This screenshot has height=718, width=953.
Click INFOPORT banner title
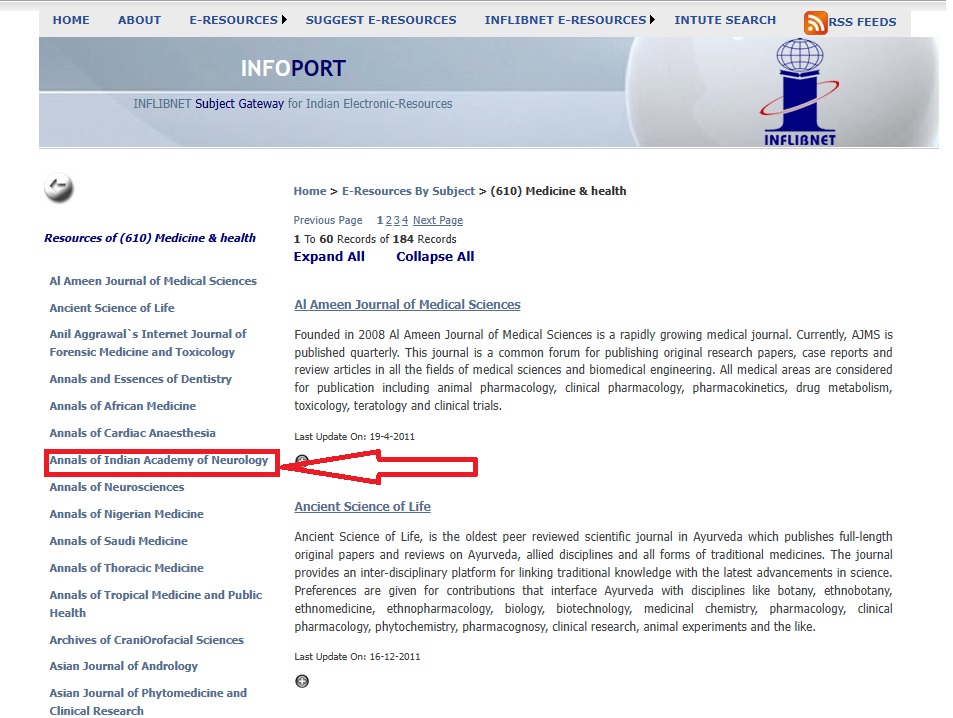(x=293, y=68)
